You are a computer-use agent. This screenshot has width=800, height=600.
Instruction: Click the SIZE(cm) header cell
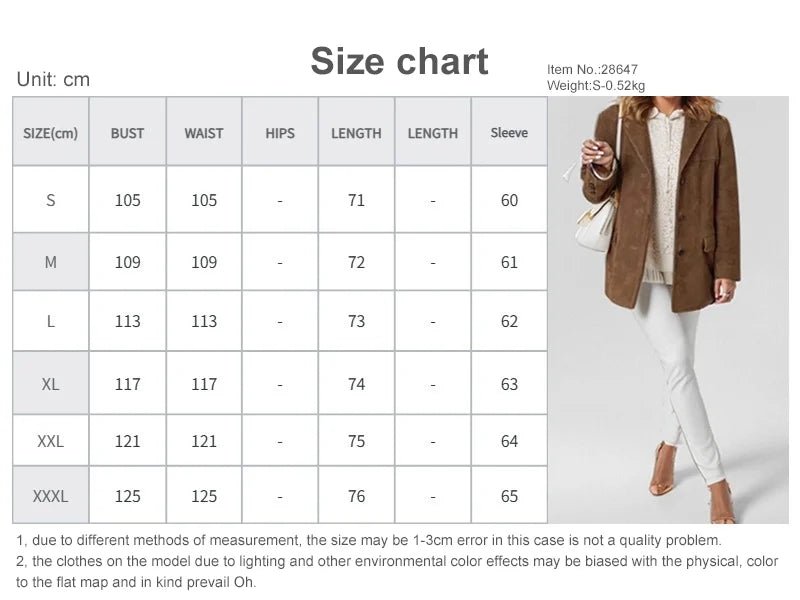(50, 133)
